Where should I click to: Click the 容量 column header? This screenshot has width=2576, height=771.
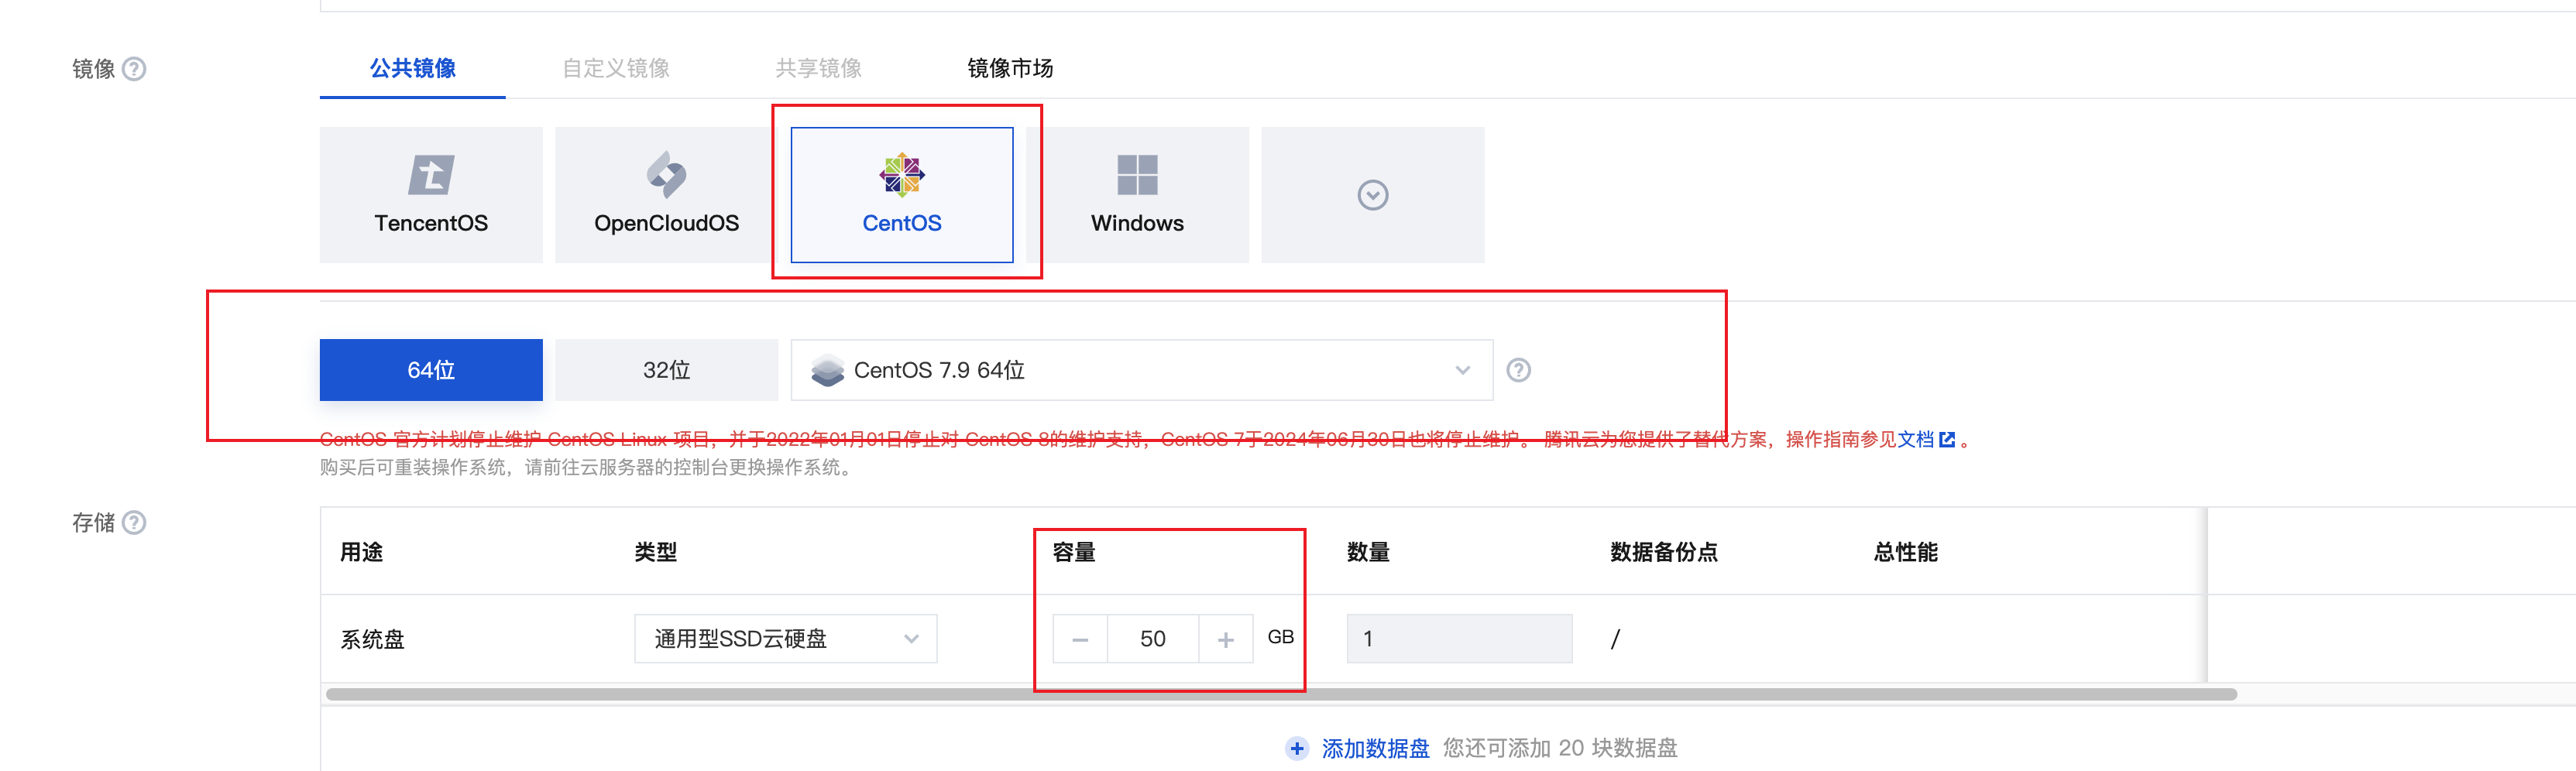[1074, 552]
